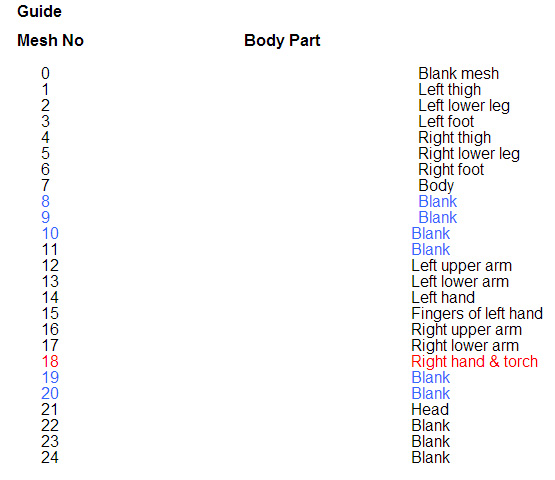Image resolution: width=555 pixels, height=480 pixels.
Task: Click the Right foot label
Action: [451, 169]
